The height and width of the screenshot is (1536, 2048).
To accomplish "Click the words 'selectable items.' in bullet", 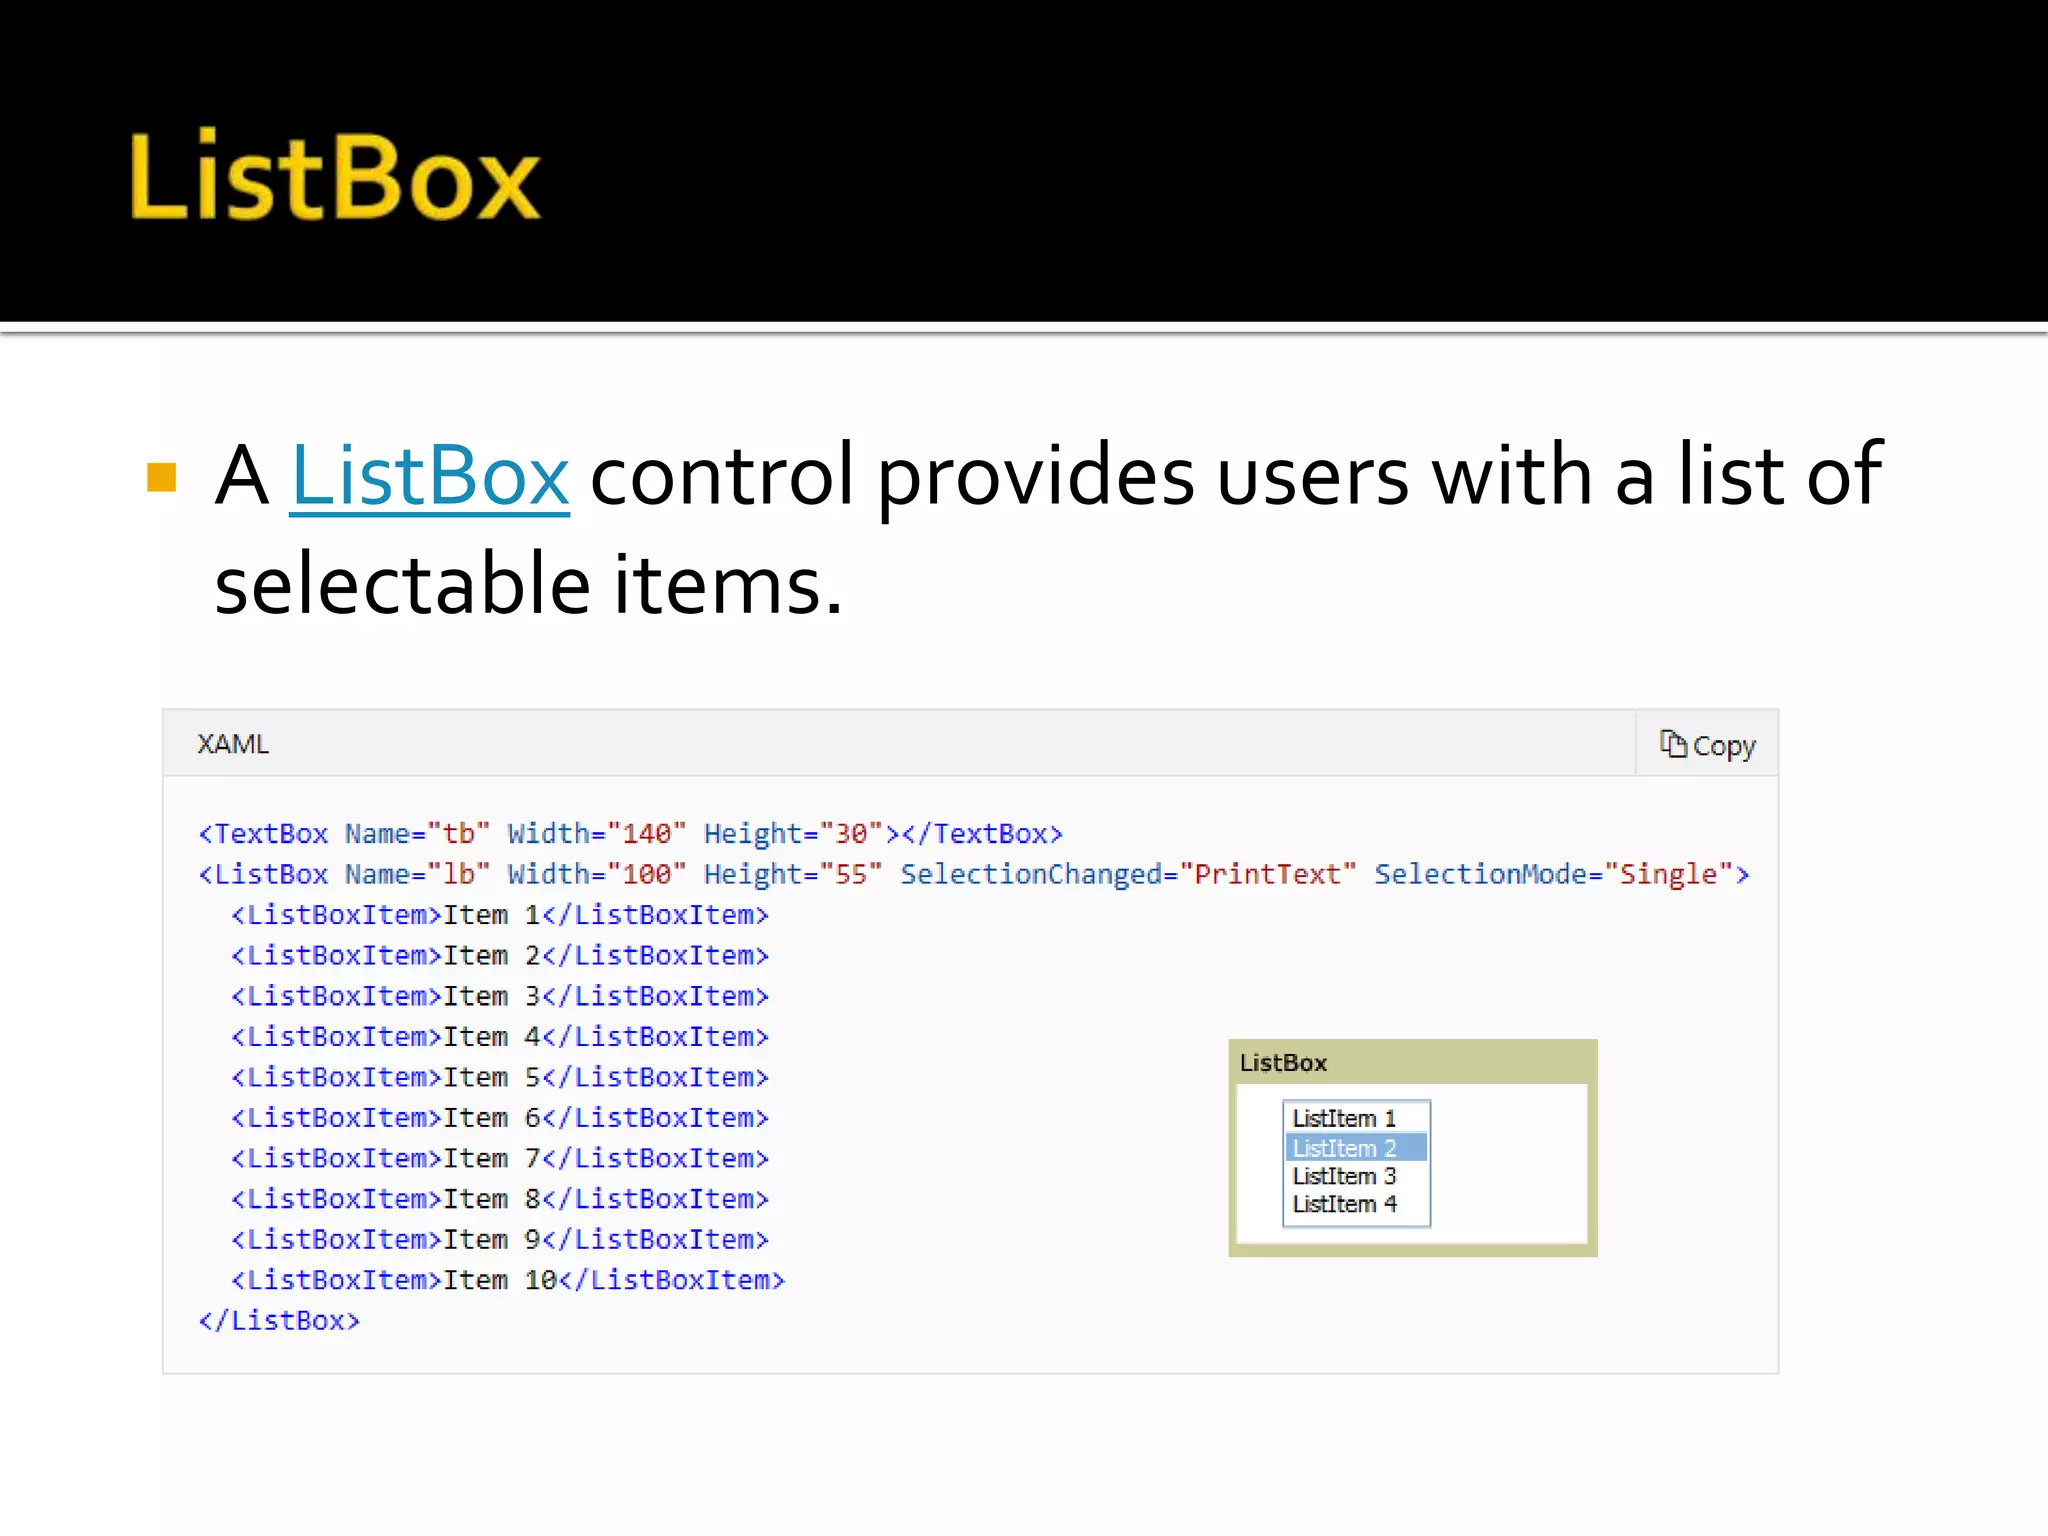I will (529, 584).
